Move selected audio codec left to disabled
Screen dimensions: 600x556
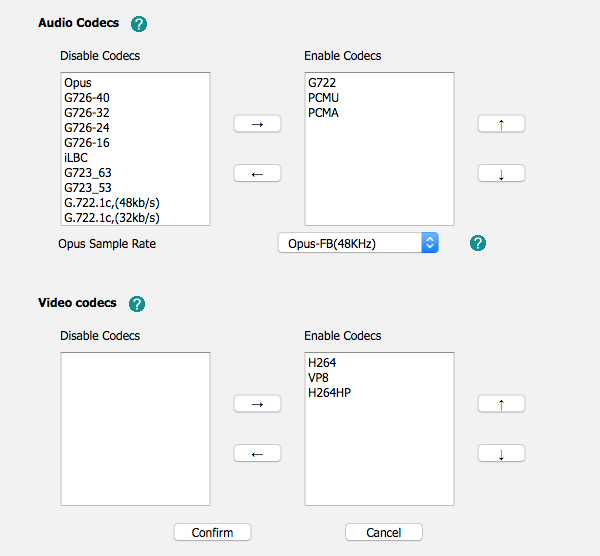click(257, 174)
